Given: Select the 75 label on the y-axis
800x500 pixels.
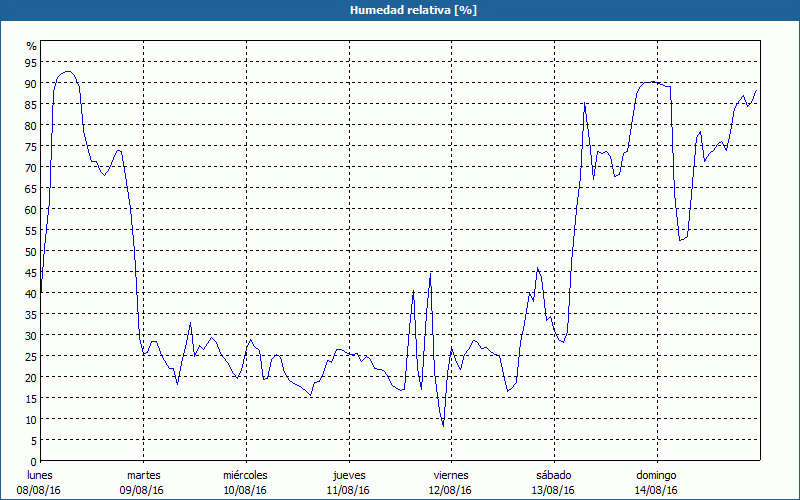Looking at the screenshot, I should (31, 147).
